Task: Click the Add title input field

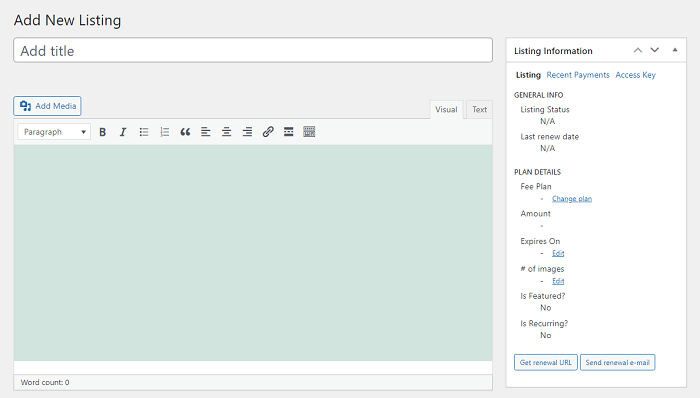Action: [253, 50]
